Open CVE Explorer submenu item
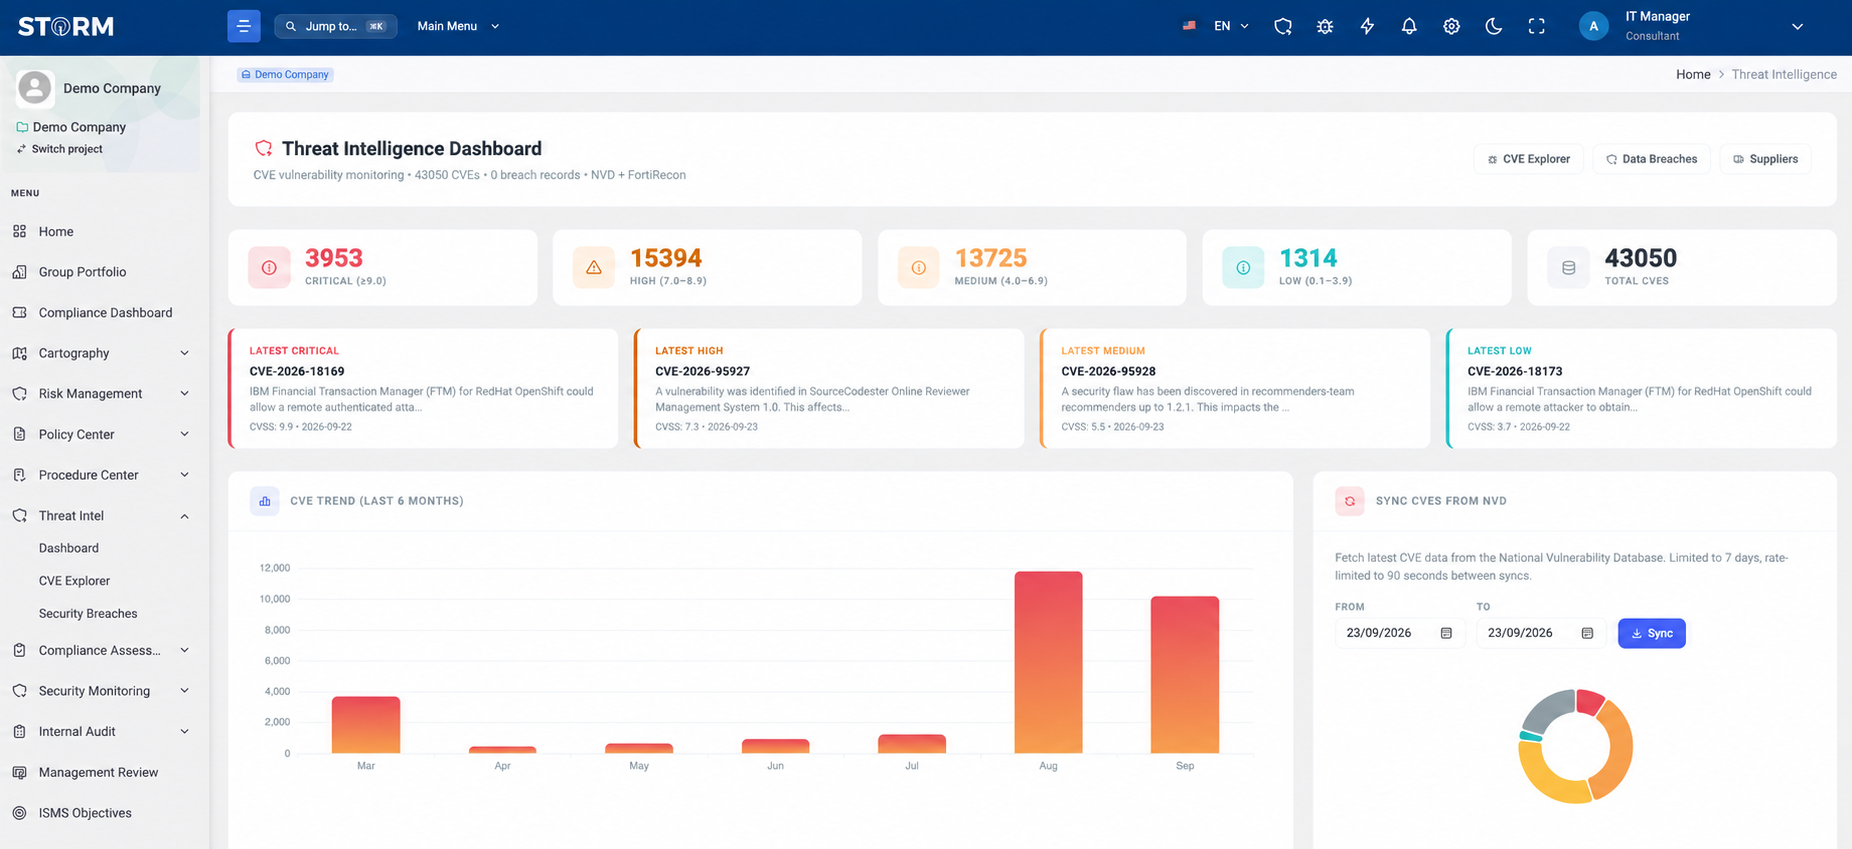The width and height of the screenshot is (1852, 849). point(74,581)
